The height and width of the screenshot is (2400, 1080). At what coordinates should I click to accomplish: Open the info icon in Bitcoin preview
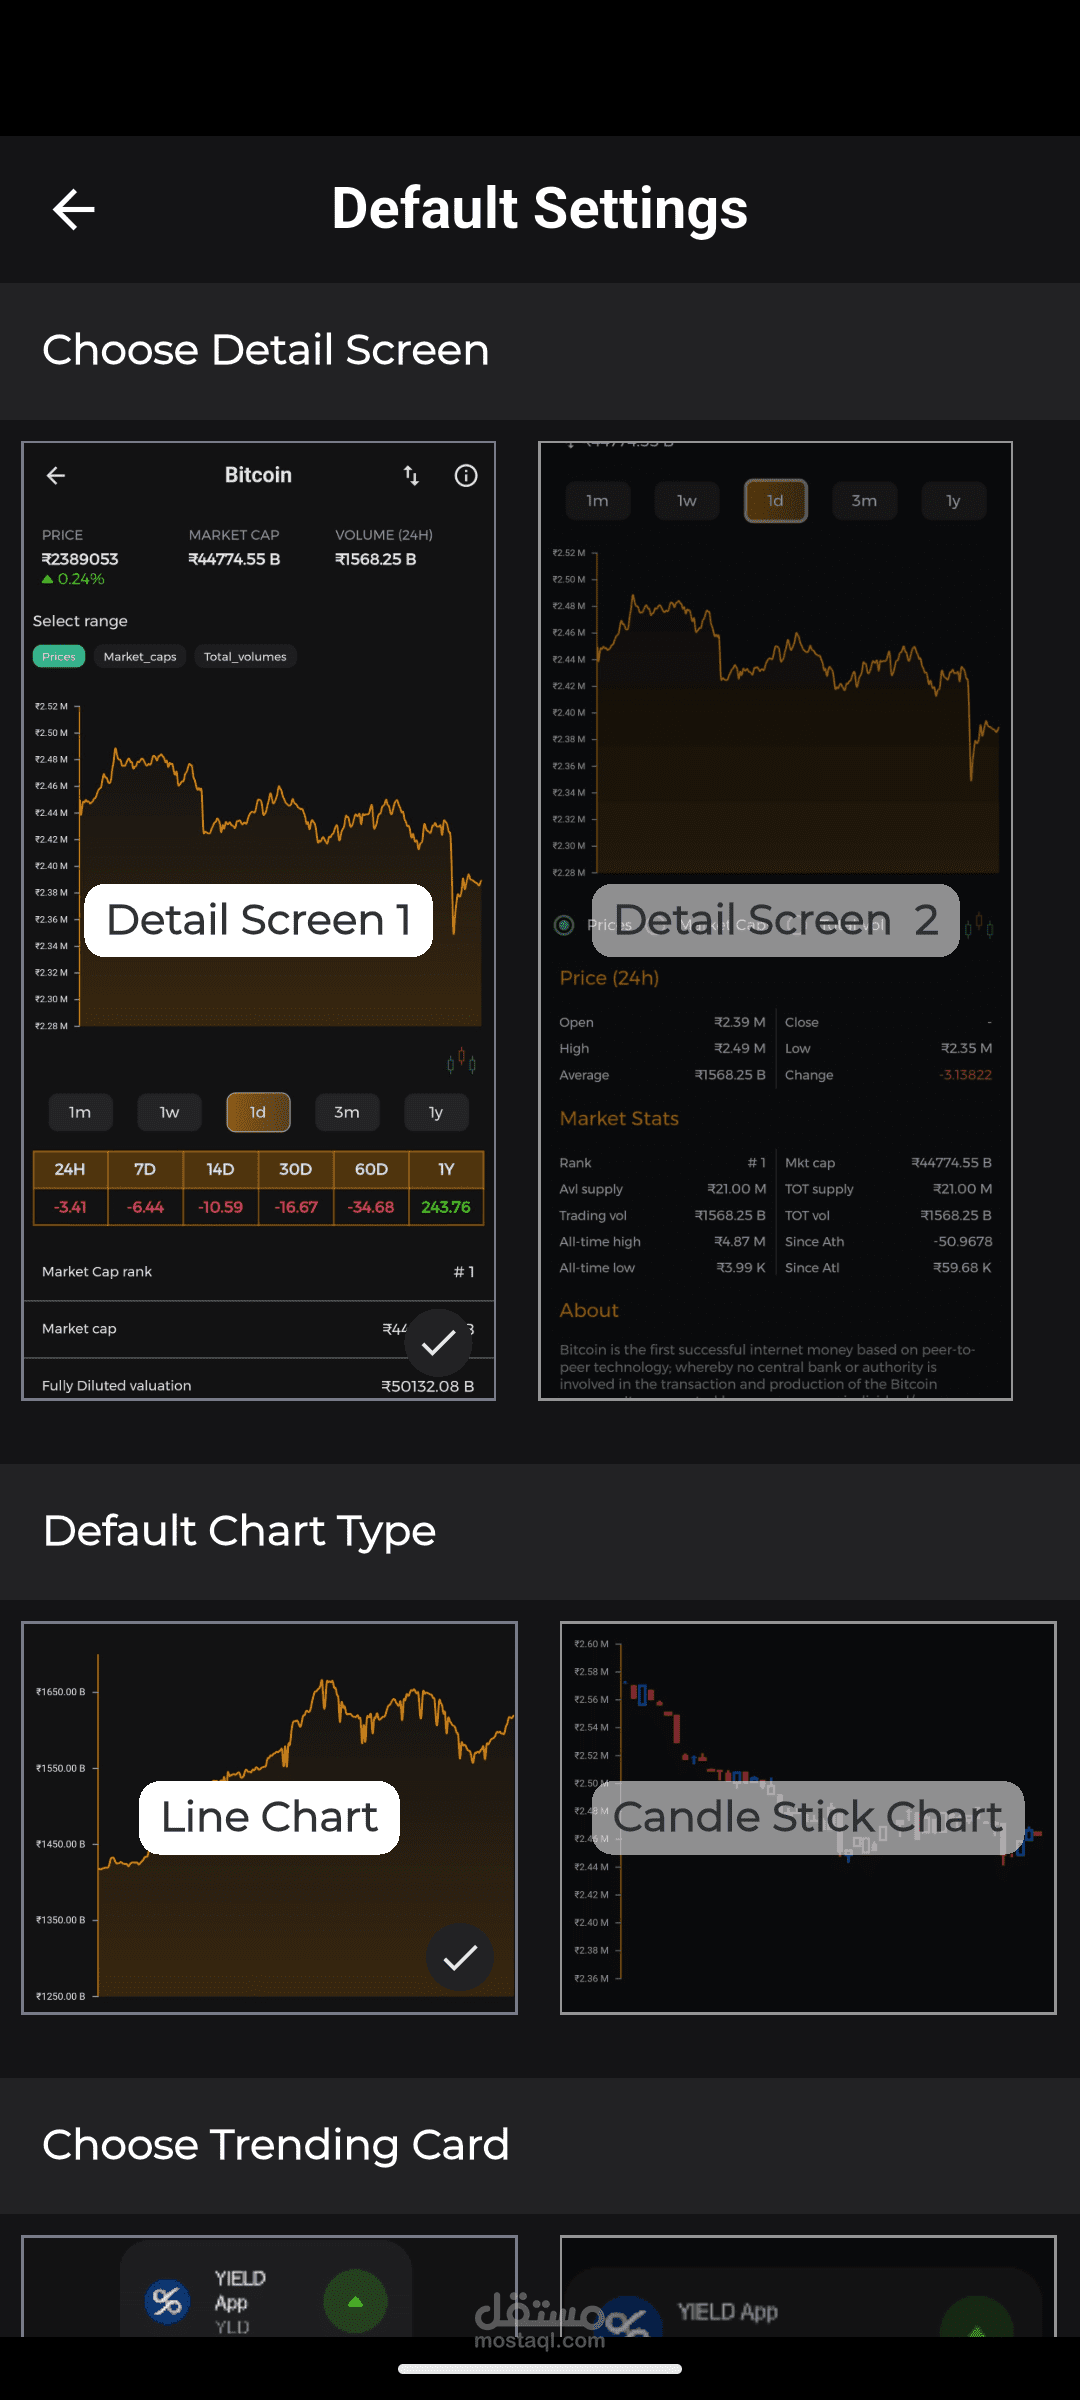pos(466,476)
